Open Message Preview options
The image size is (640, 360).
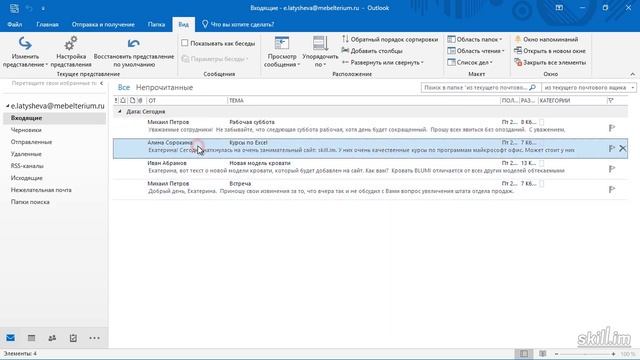pos(282,52)
